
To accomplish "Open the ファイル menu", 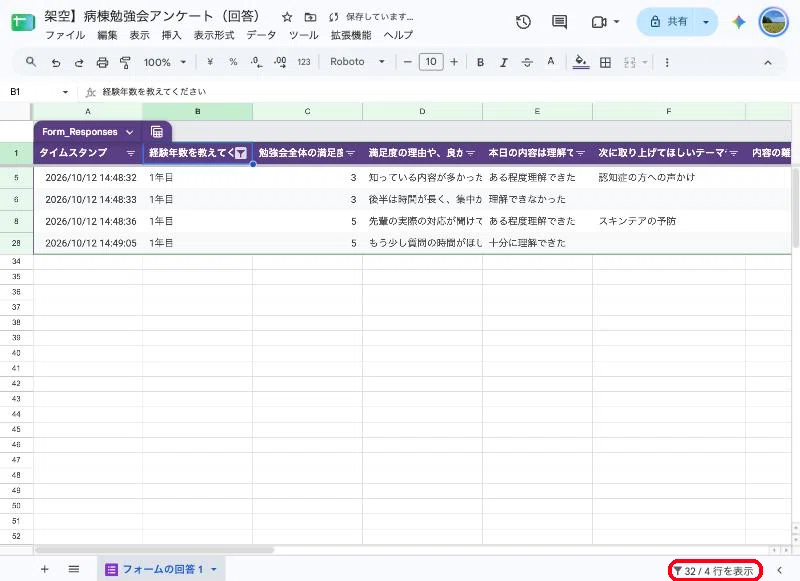I will tap(65, 35).
